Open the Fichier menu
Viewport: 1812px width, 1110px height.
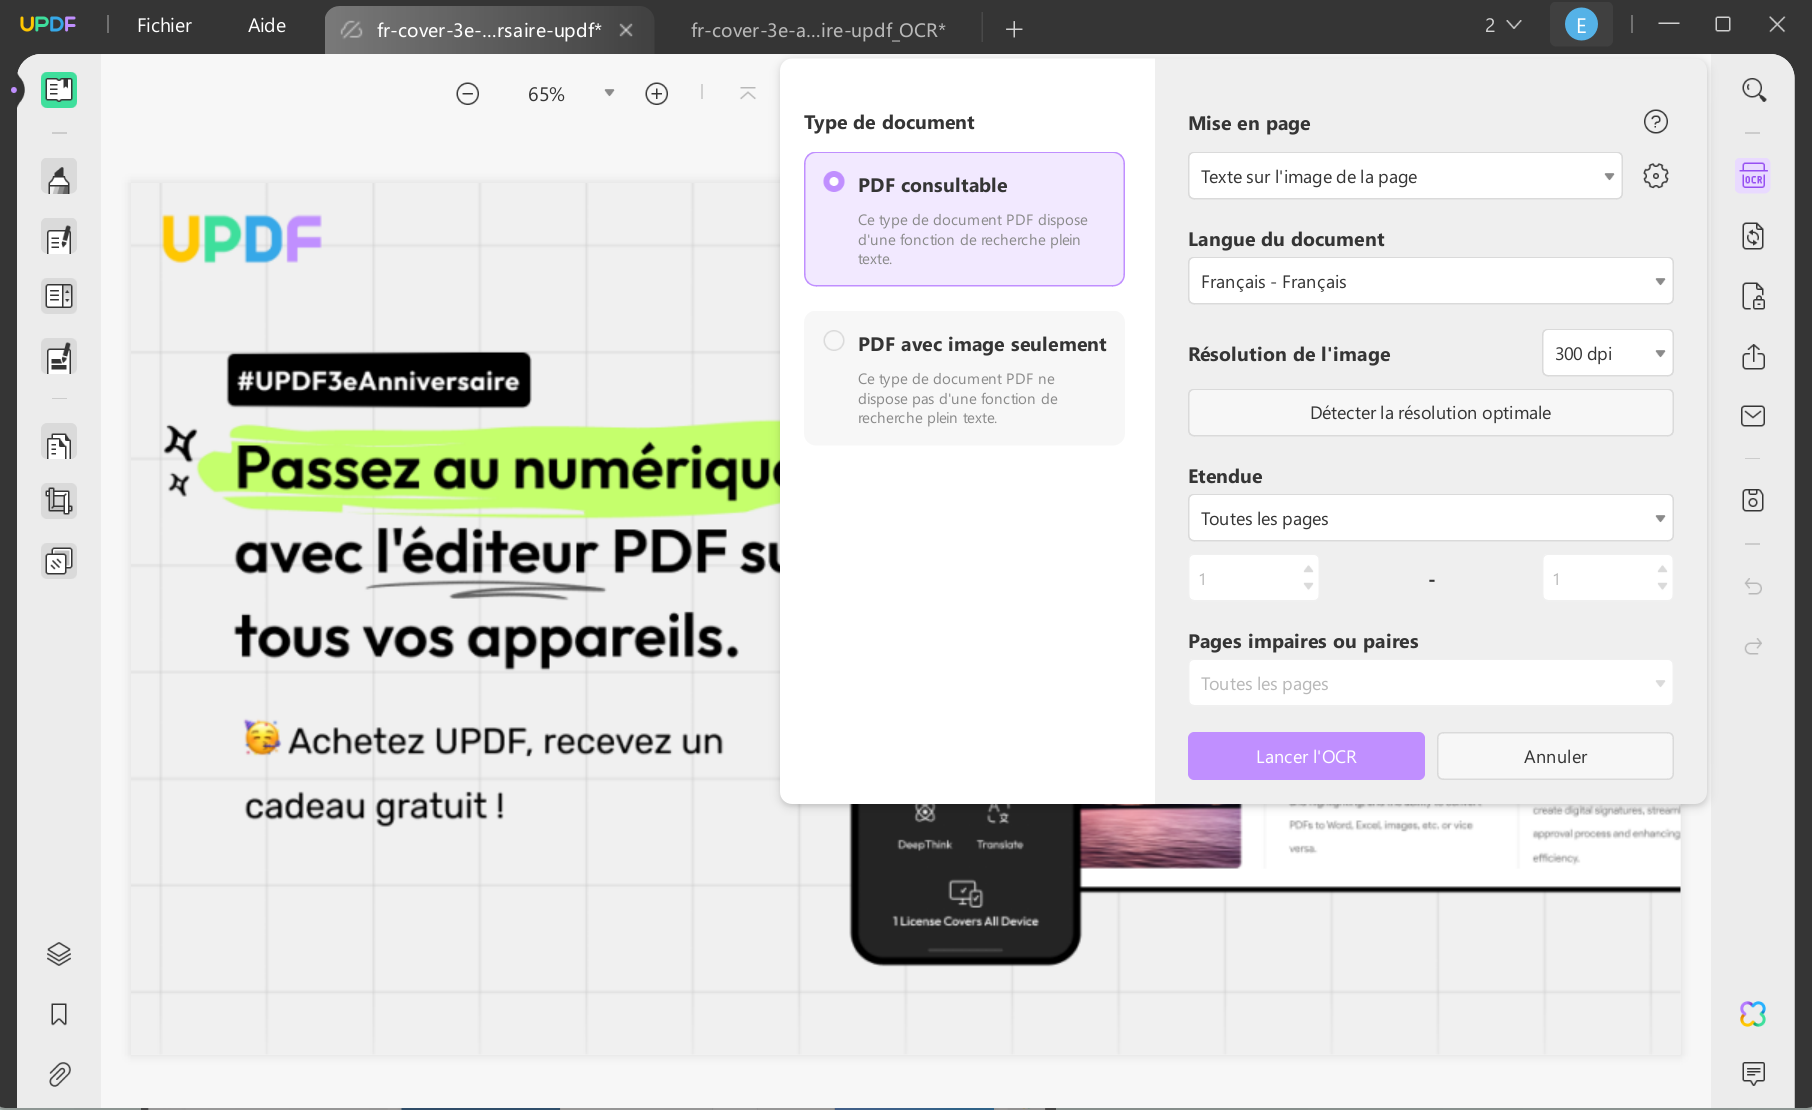[164, 25]
